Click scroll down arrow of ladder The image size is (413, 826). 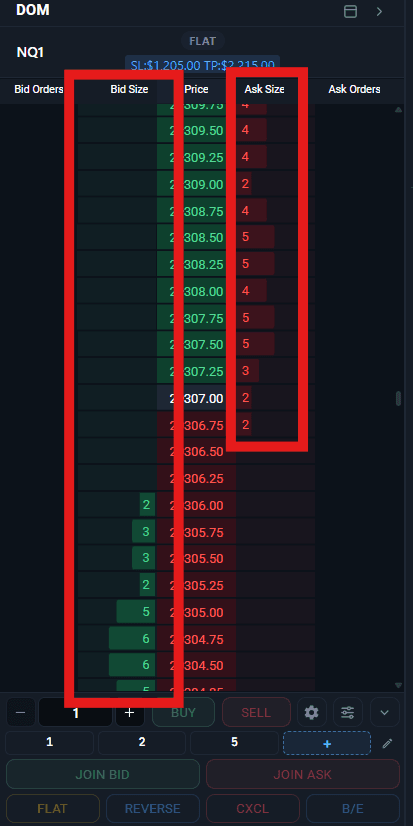click(x=399, y=685)
